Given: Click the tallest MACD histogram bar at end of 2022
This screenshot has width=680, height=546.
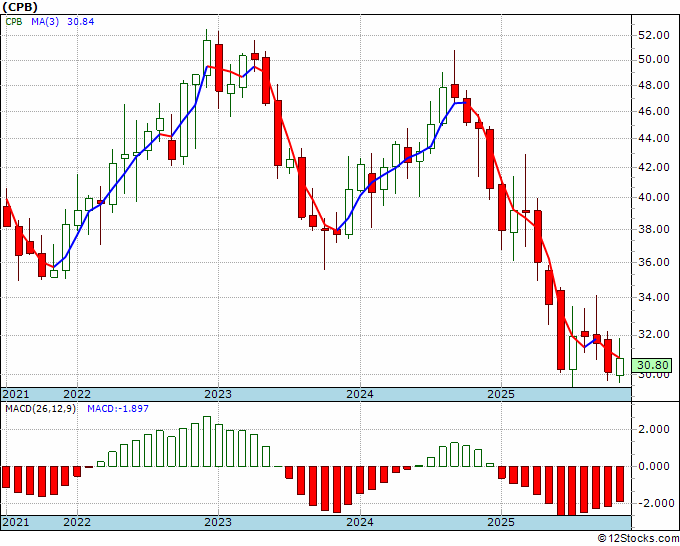Looking at the screenshot, I should click(207, 441).
